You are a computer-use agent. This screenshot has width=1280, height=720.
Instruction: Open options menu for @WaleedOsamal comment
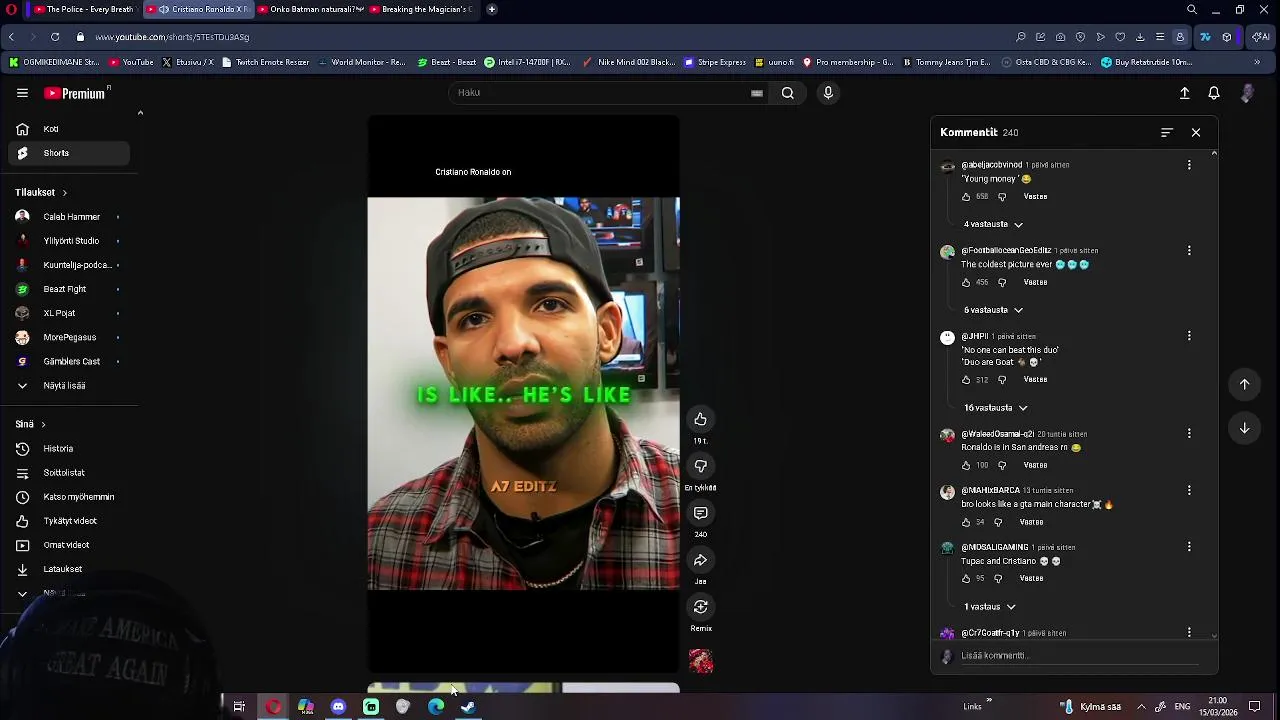pos(1189,434)
